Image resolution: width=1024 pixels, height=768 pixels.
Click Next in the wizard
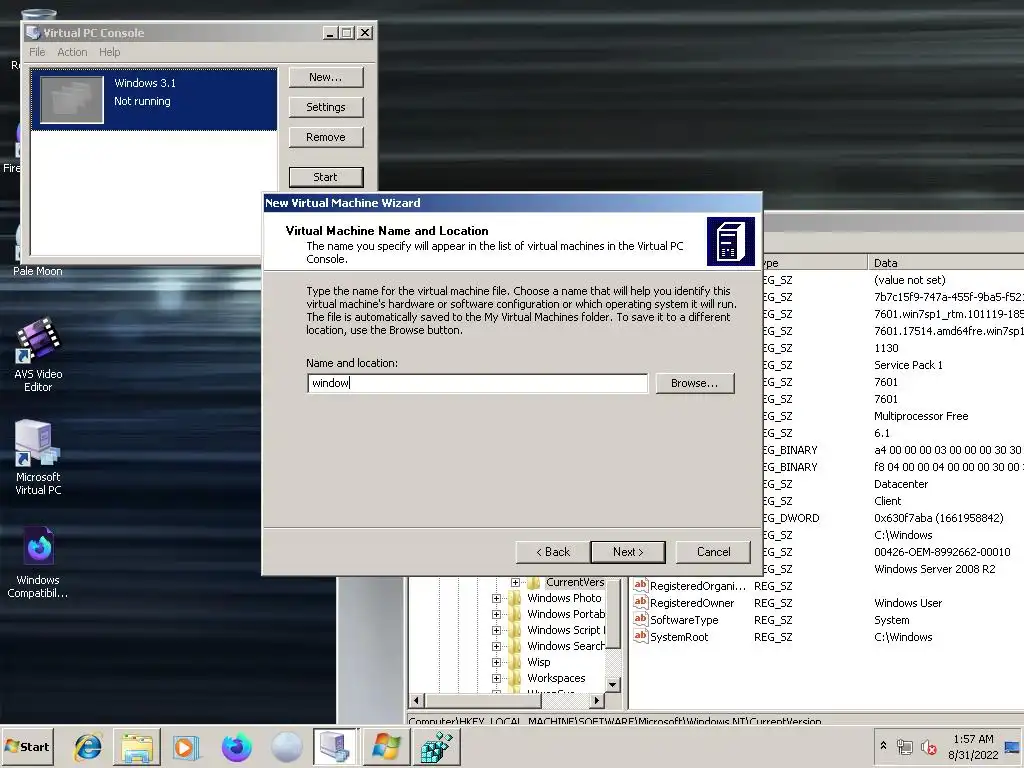(x=628, y=552)
